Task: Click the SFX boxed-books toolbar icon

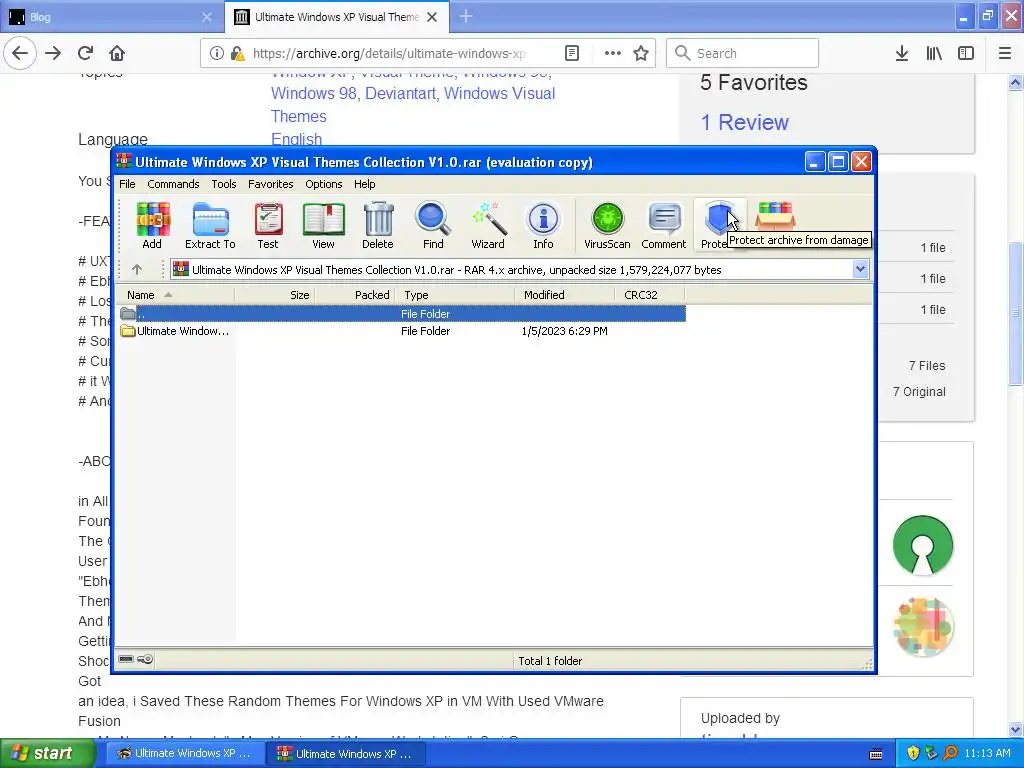Action: (775, 216)
